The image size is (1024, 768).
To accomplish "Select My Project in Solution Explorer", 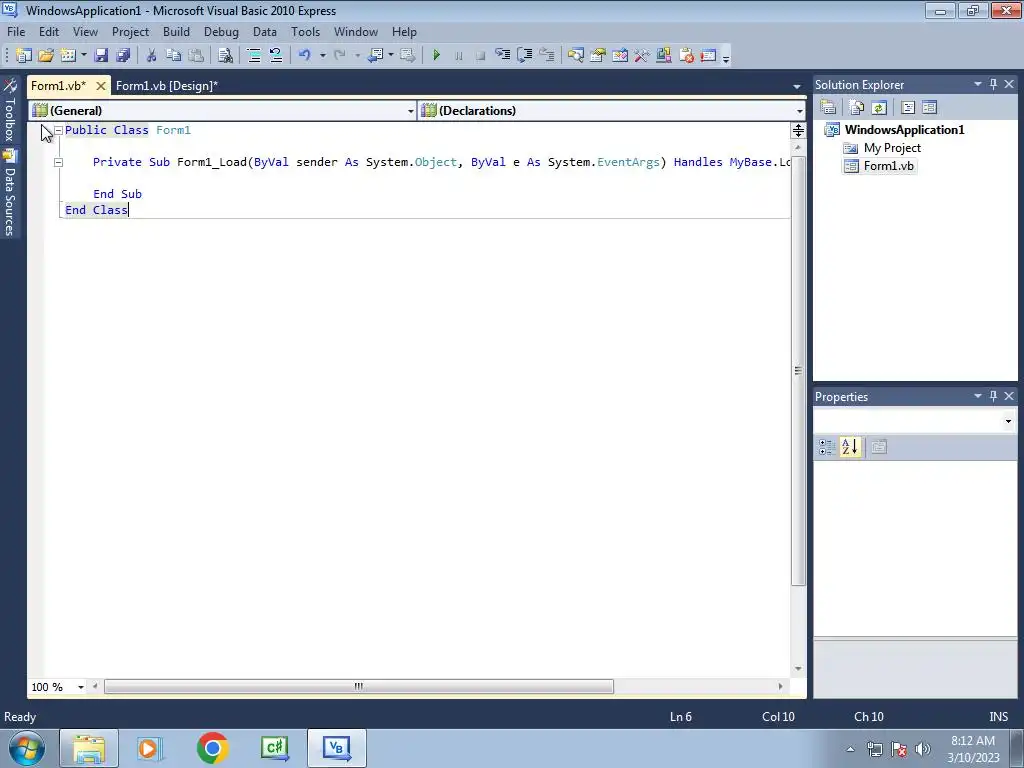I will [892, 148].
